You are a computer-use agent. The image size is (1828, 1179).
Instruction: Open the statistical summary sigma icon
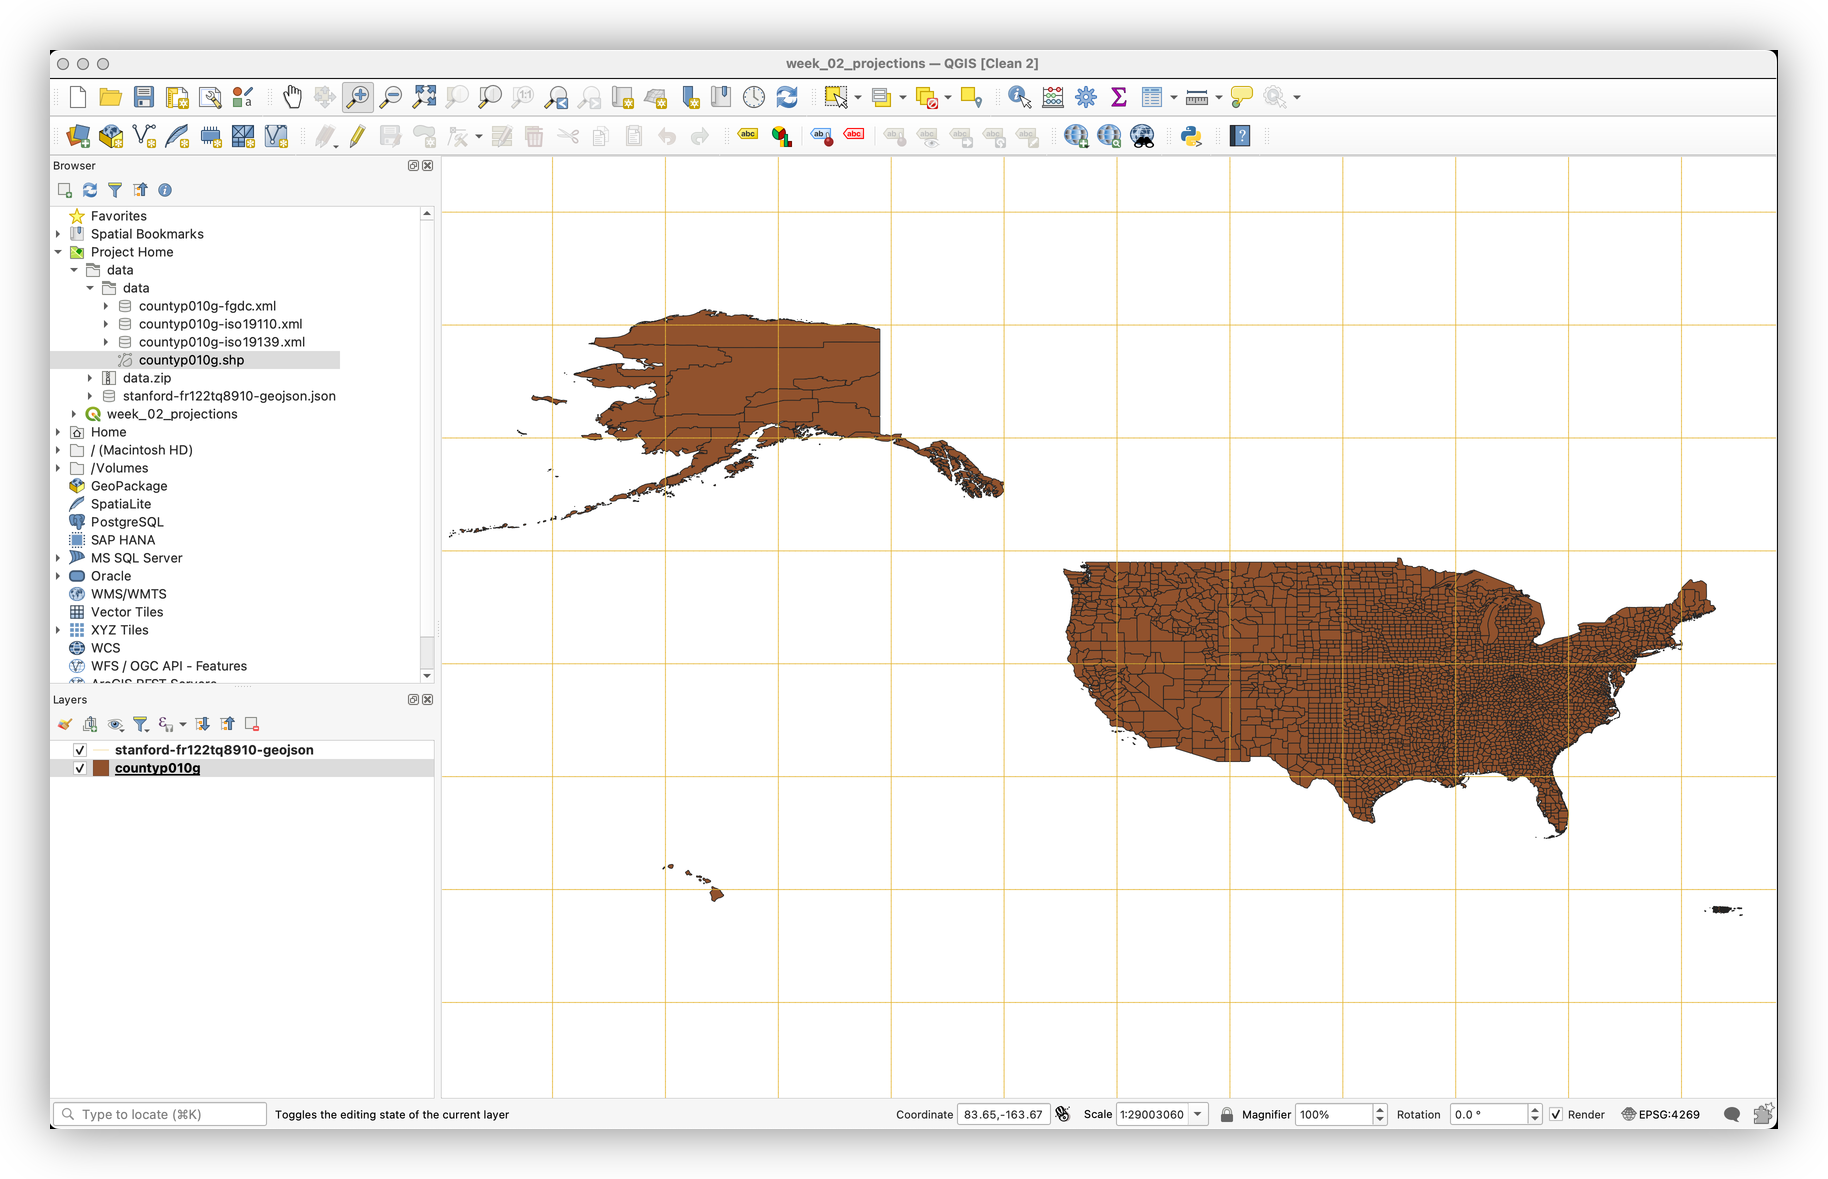1119,97
